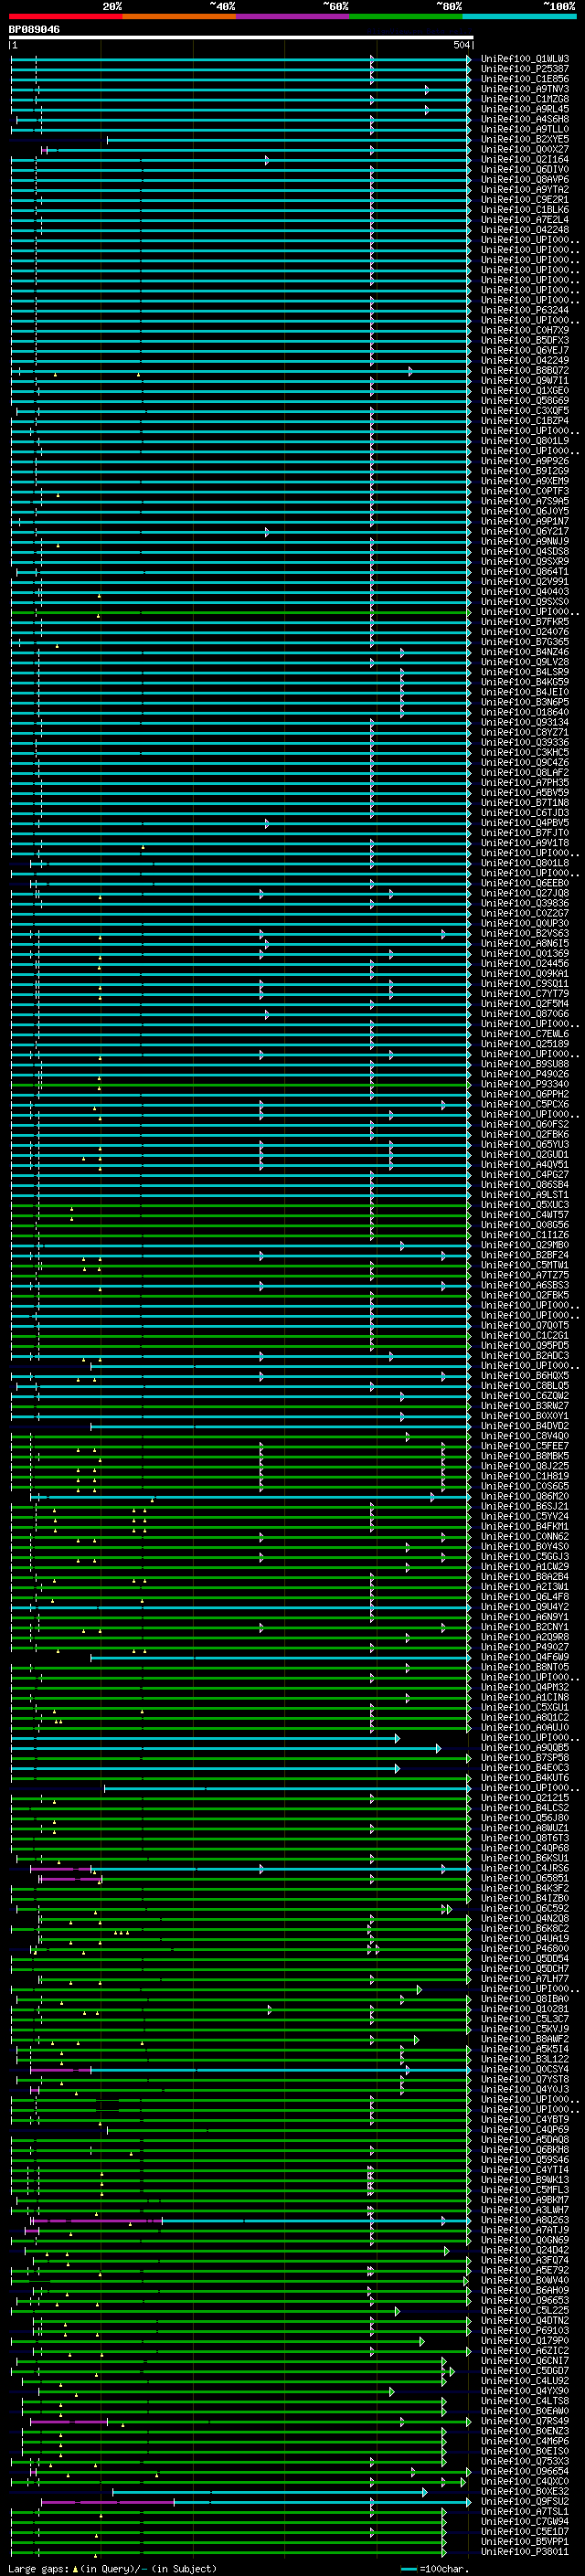Click the red 20% identity color segment
Viewport: 585px width, 2576px height.
pyautogui.click(x=66, y=16)
